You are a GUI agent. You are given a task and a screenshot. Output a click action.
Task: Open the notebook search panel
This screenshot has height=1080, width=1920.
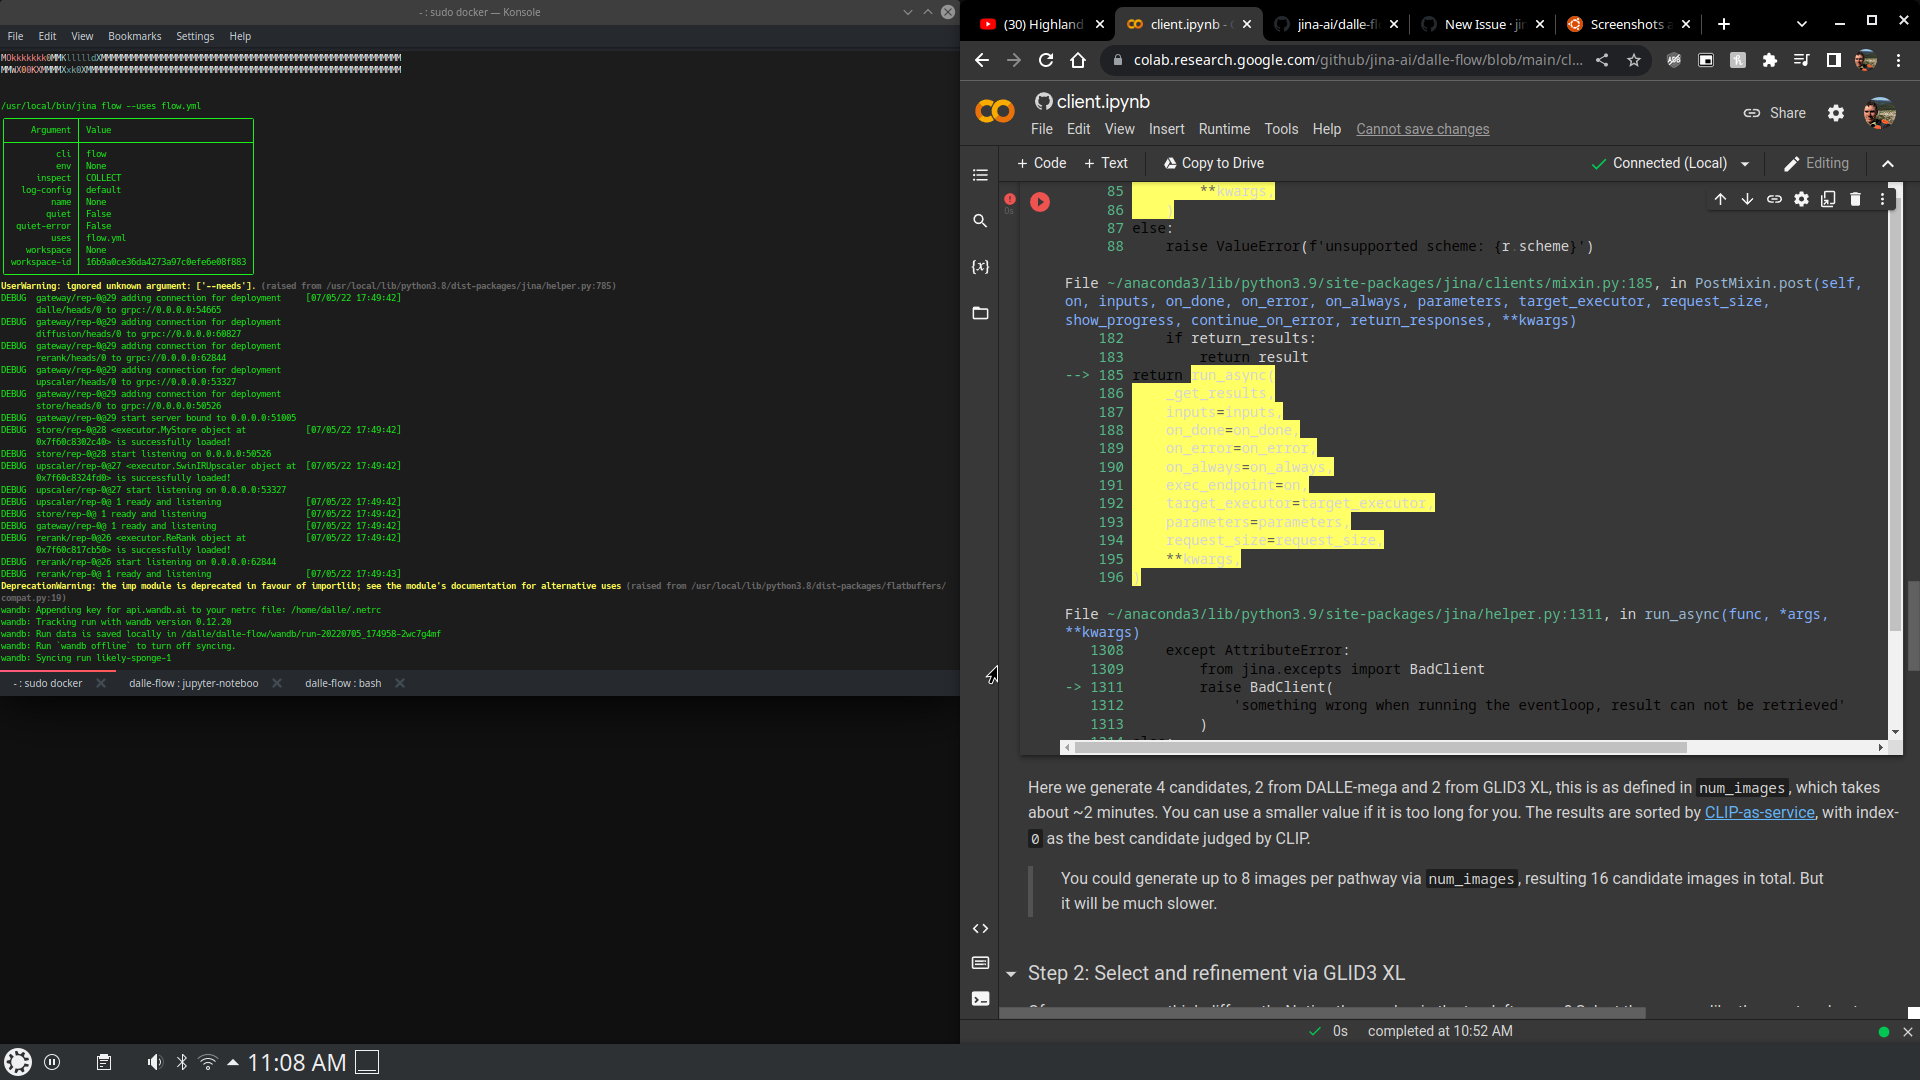980,221
